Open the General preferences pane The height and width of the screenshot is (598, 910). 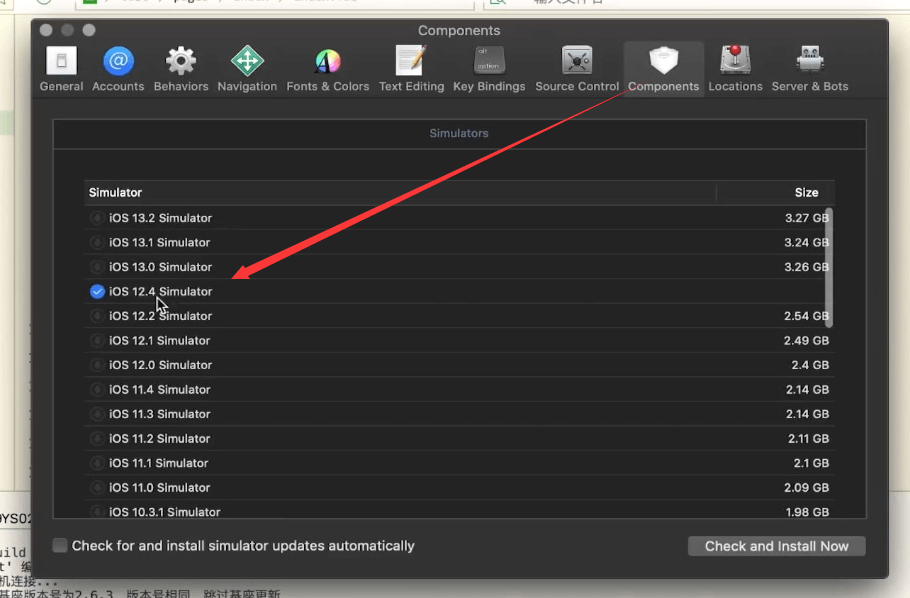(61, 69)
